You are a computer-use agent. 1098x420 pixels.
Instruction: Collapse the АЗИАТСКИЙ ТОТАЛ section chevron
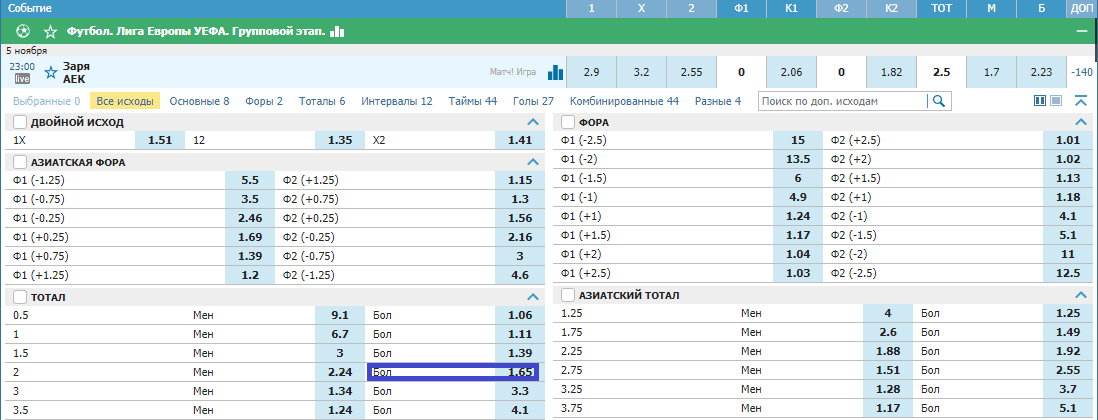point(1081,295)
